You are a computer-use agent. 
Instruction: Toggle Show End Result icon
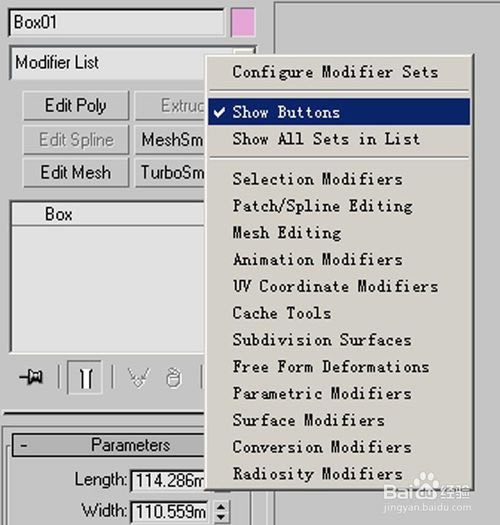click(85, 377)
